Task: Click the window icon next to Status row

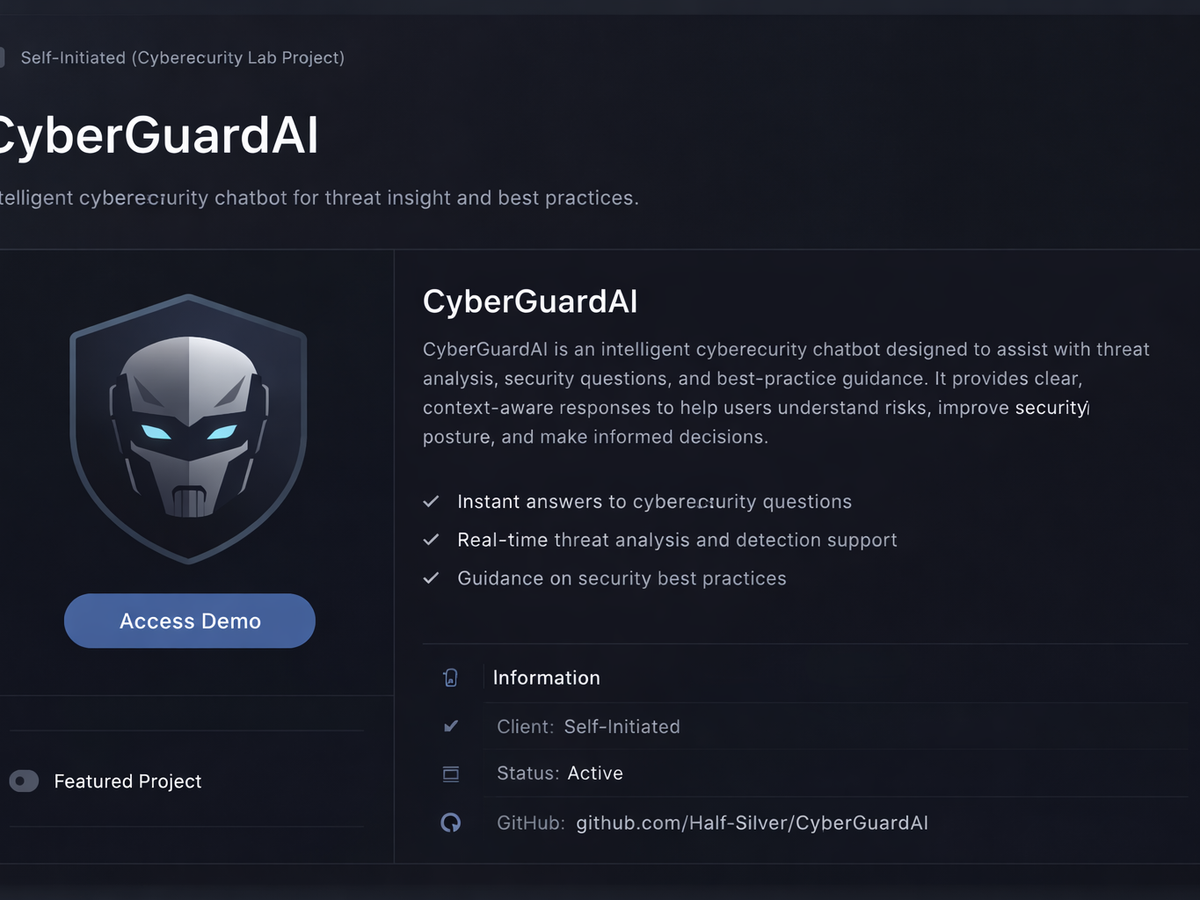Action: click(x=451, y=773)
